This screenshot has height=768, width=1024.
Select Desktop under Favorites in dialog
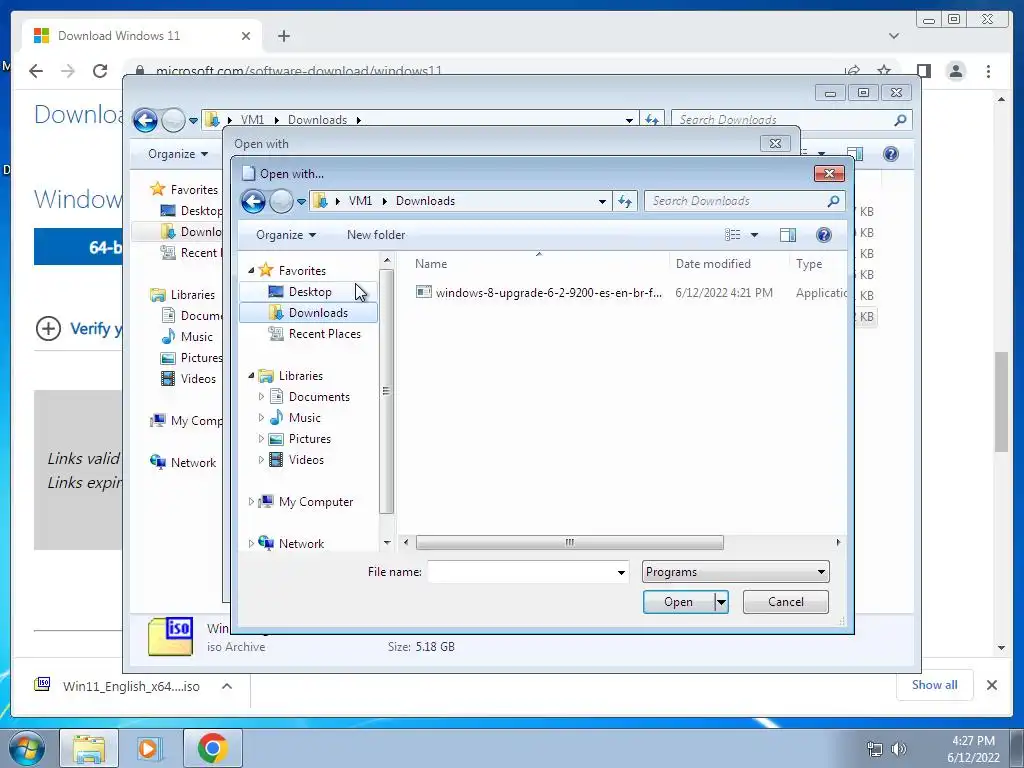pos(308,292)
